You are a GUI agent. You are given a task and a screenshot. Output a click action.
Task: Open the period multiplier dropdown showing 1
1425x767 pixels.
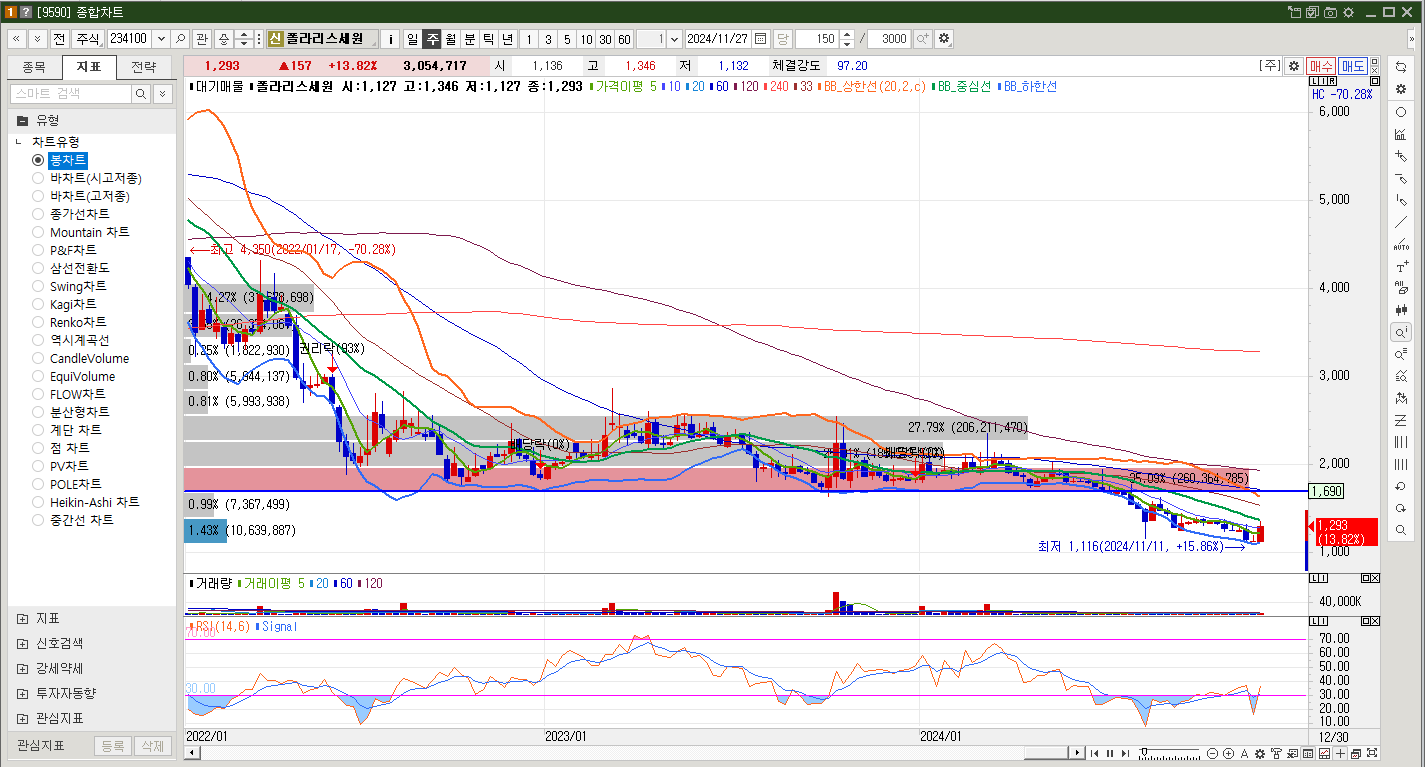[674, 39]
